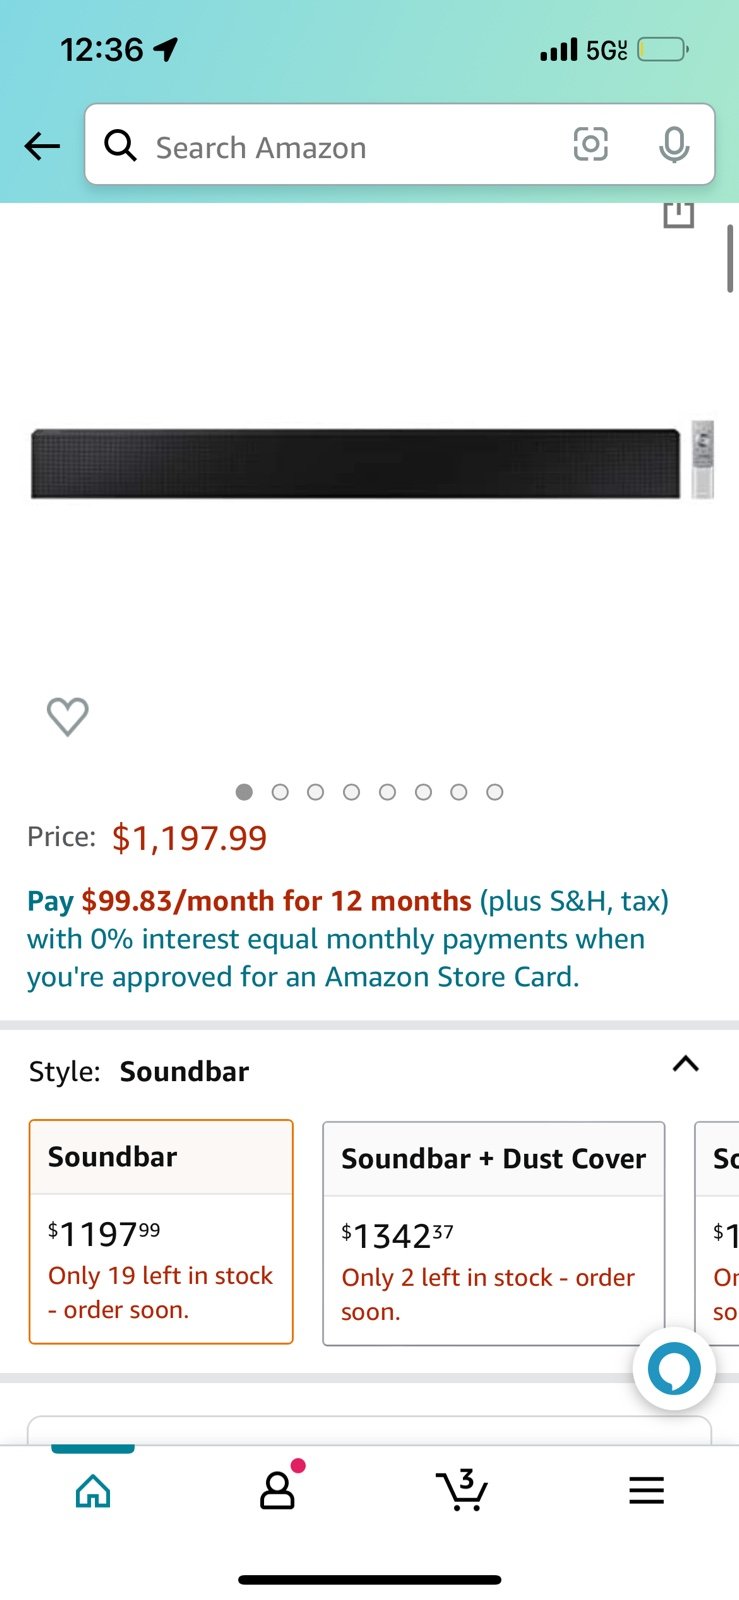
Task: Tap the back arrow icon
Action: pyautogui.click(x=42, y=146)
